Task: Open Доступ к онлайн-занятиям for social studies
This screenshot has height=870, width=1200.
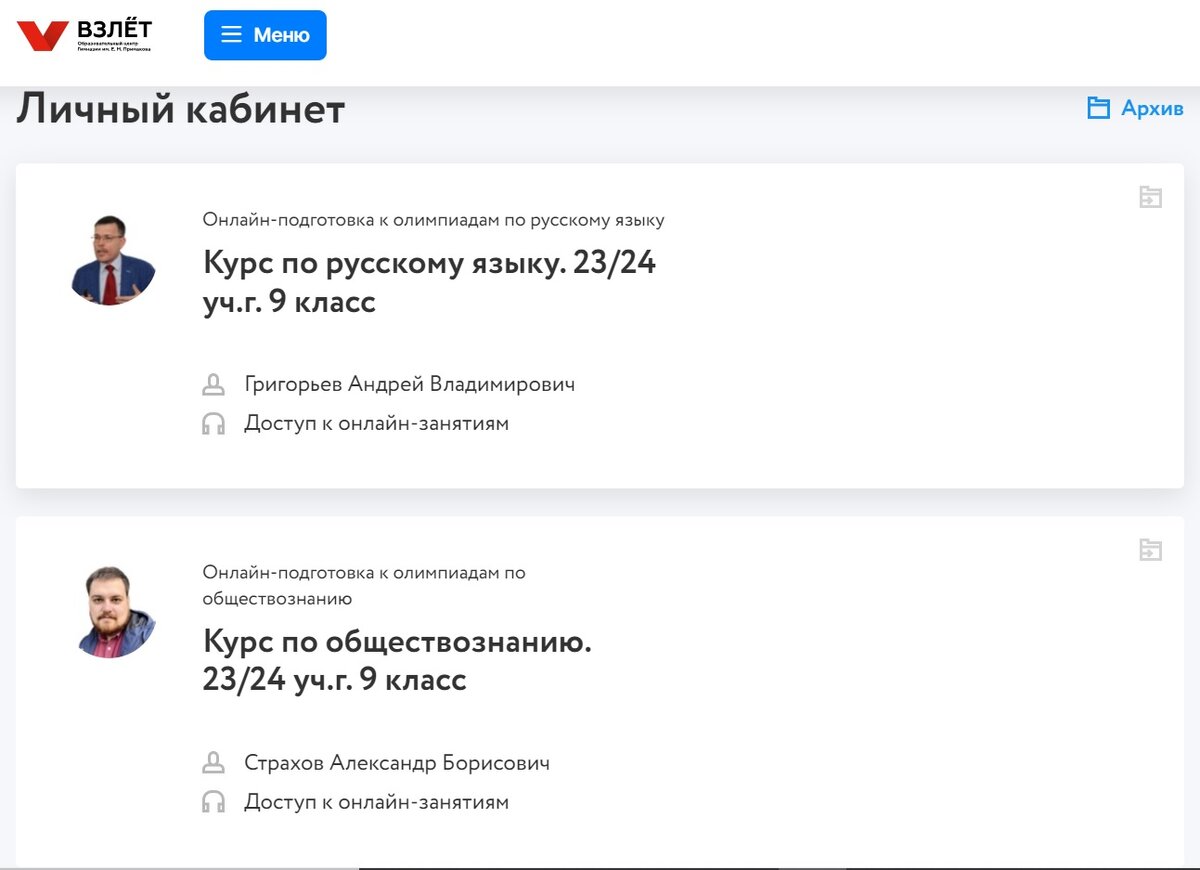Action: pos(376,801)
